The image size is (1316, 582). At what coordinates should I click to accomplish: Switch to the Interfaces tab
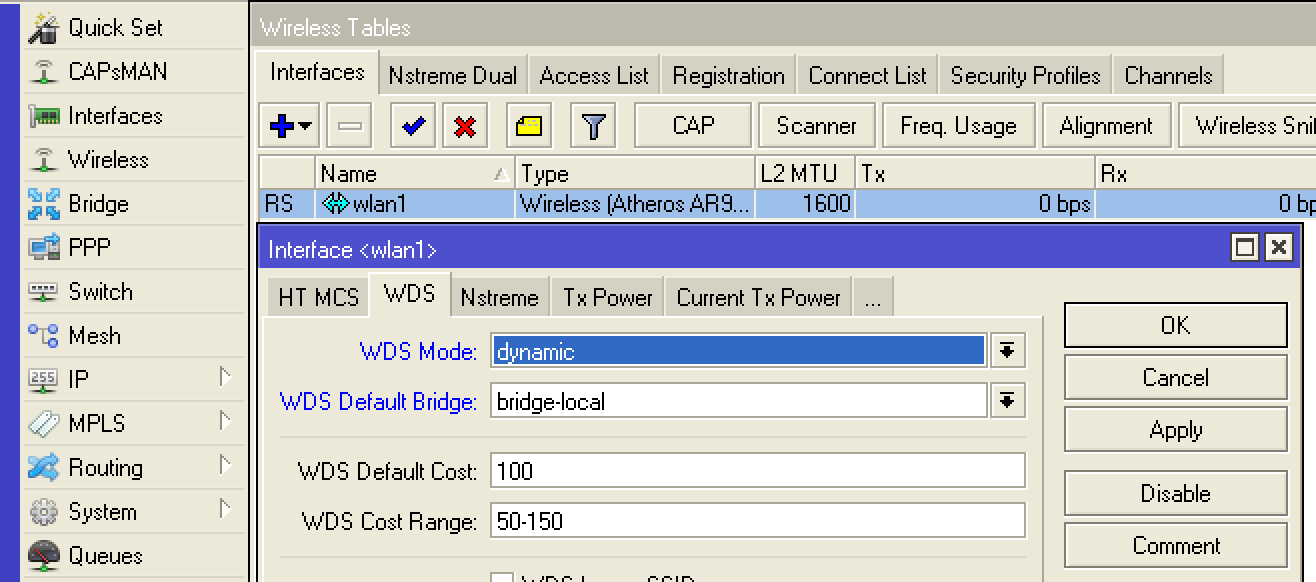318,72
